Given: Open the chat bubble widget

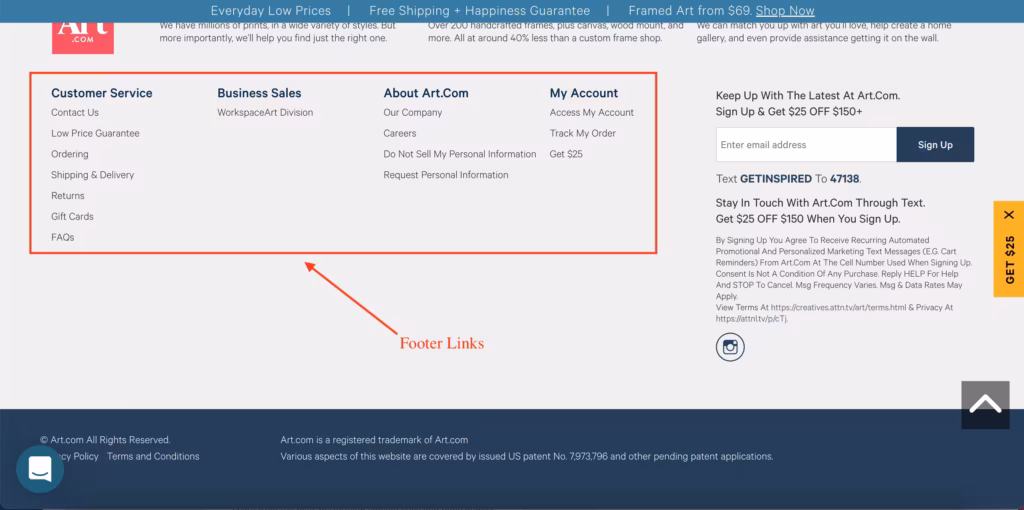Looking at the screenshot, I should click(40, 469).
